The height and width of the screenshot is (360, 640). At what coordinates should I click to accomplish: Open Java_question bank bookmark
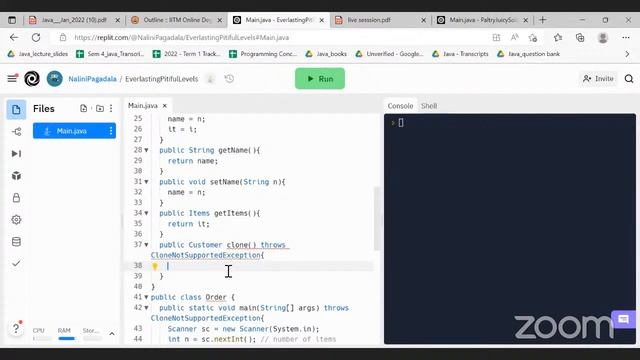tap(528, 54)
